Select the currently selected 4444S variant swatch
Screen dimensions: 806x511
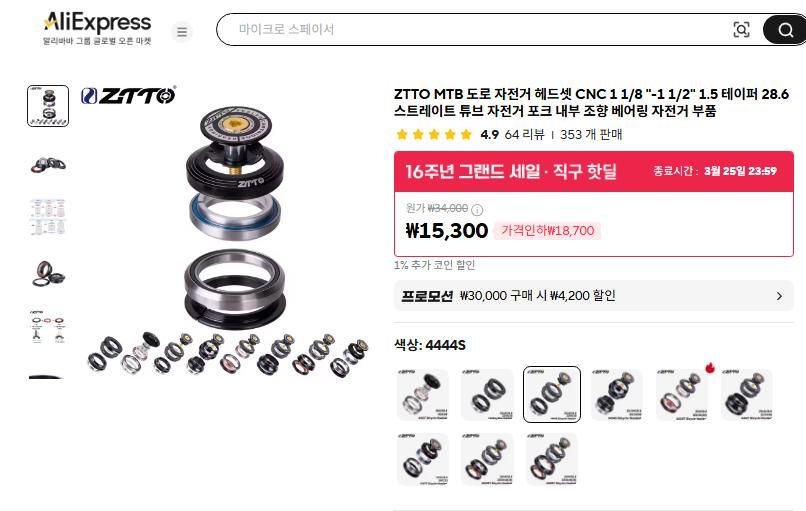point(552,394)
